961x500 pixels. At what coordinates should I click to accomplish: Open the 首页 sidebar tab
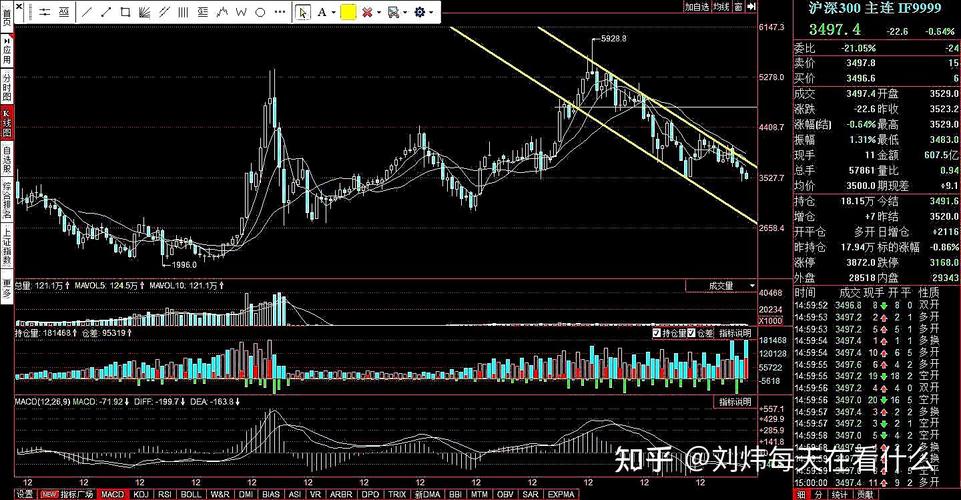pos(7,17)
